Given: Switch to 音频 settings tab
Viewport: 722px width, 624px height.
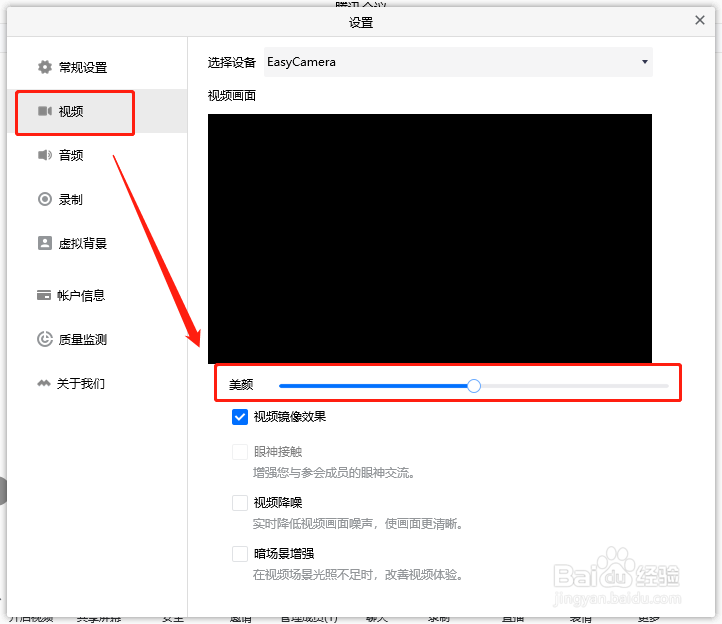Looking at the screenshot, I should (97, 155).
